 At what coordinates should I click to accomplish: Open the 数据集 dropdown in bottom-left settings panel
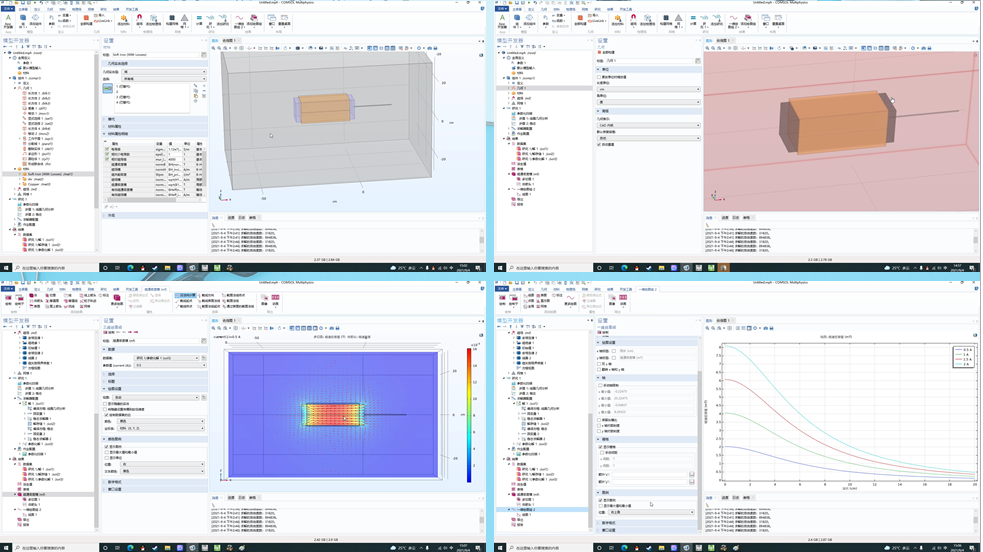166,358
